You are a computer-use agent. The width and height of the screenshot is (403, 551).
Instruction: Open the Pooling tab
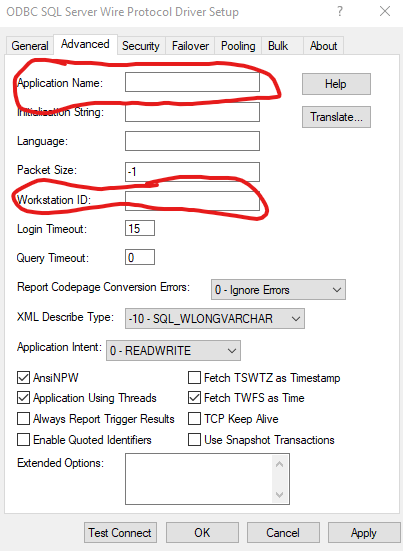pyautogui.click(x=238, y=46)
